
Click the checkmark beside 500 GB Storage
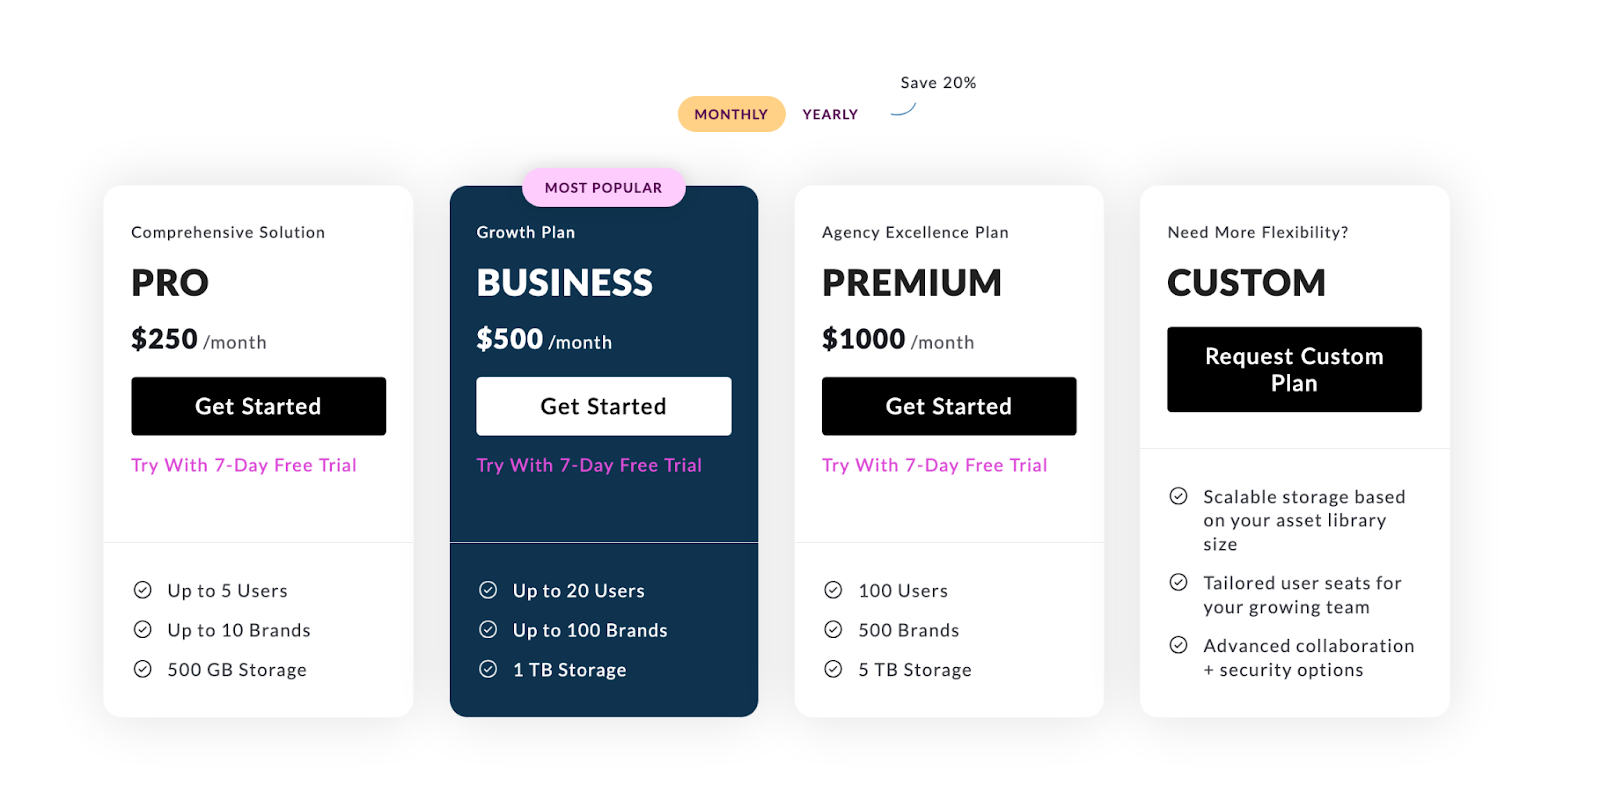click(143, 669)
